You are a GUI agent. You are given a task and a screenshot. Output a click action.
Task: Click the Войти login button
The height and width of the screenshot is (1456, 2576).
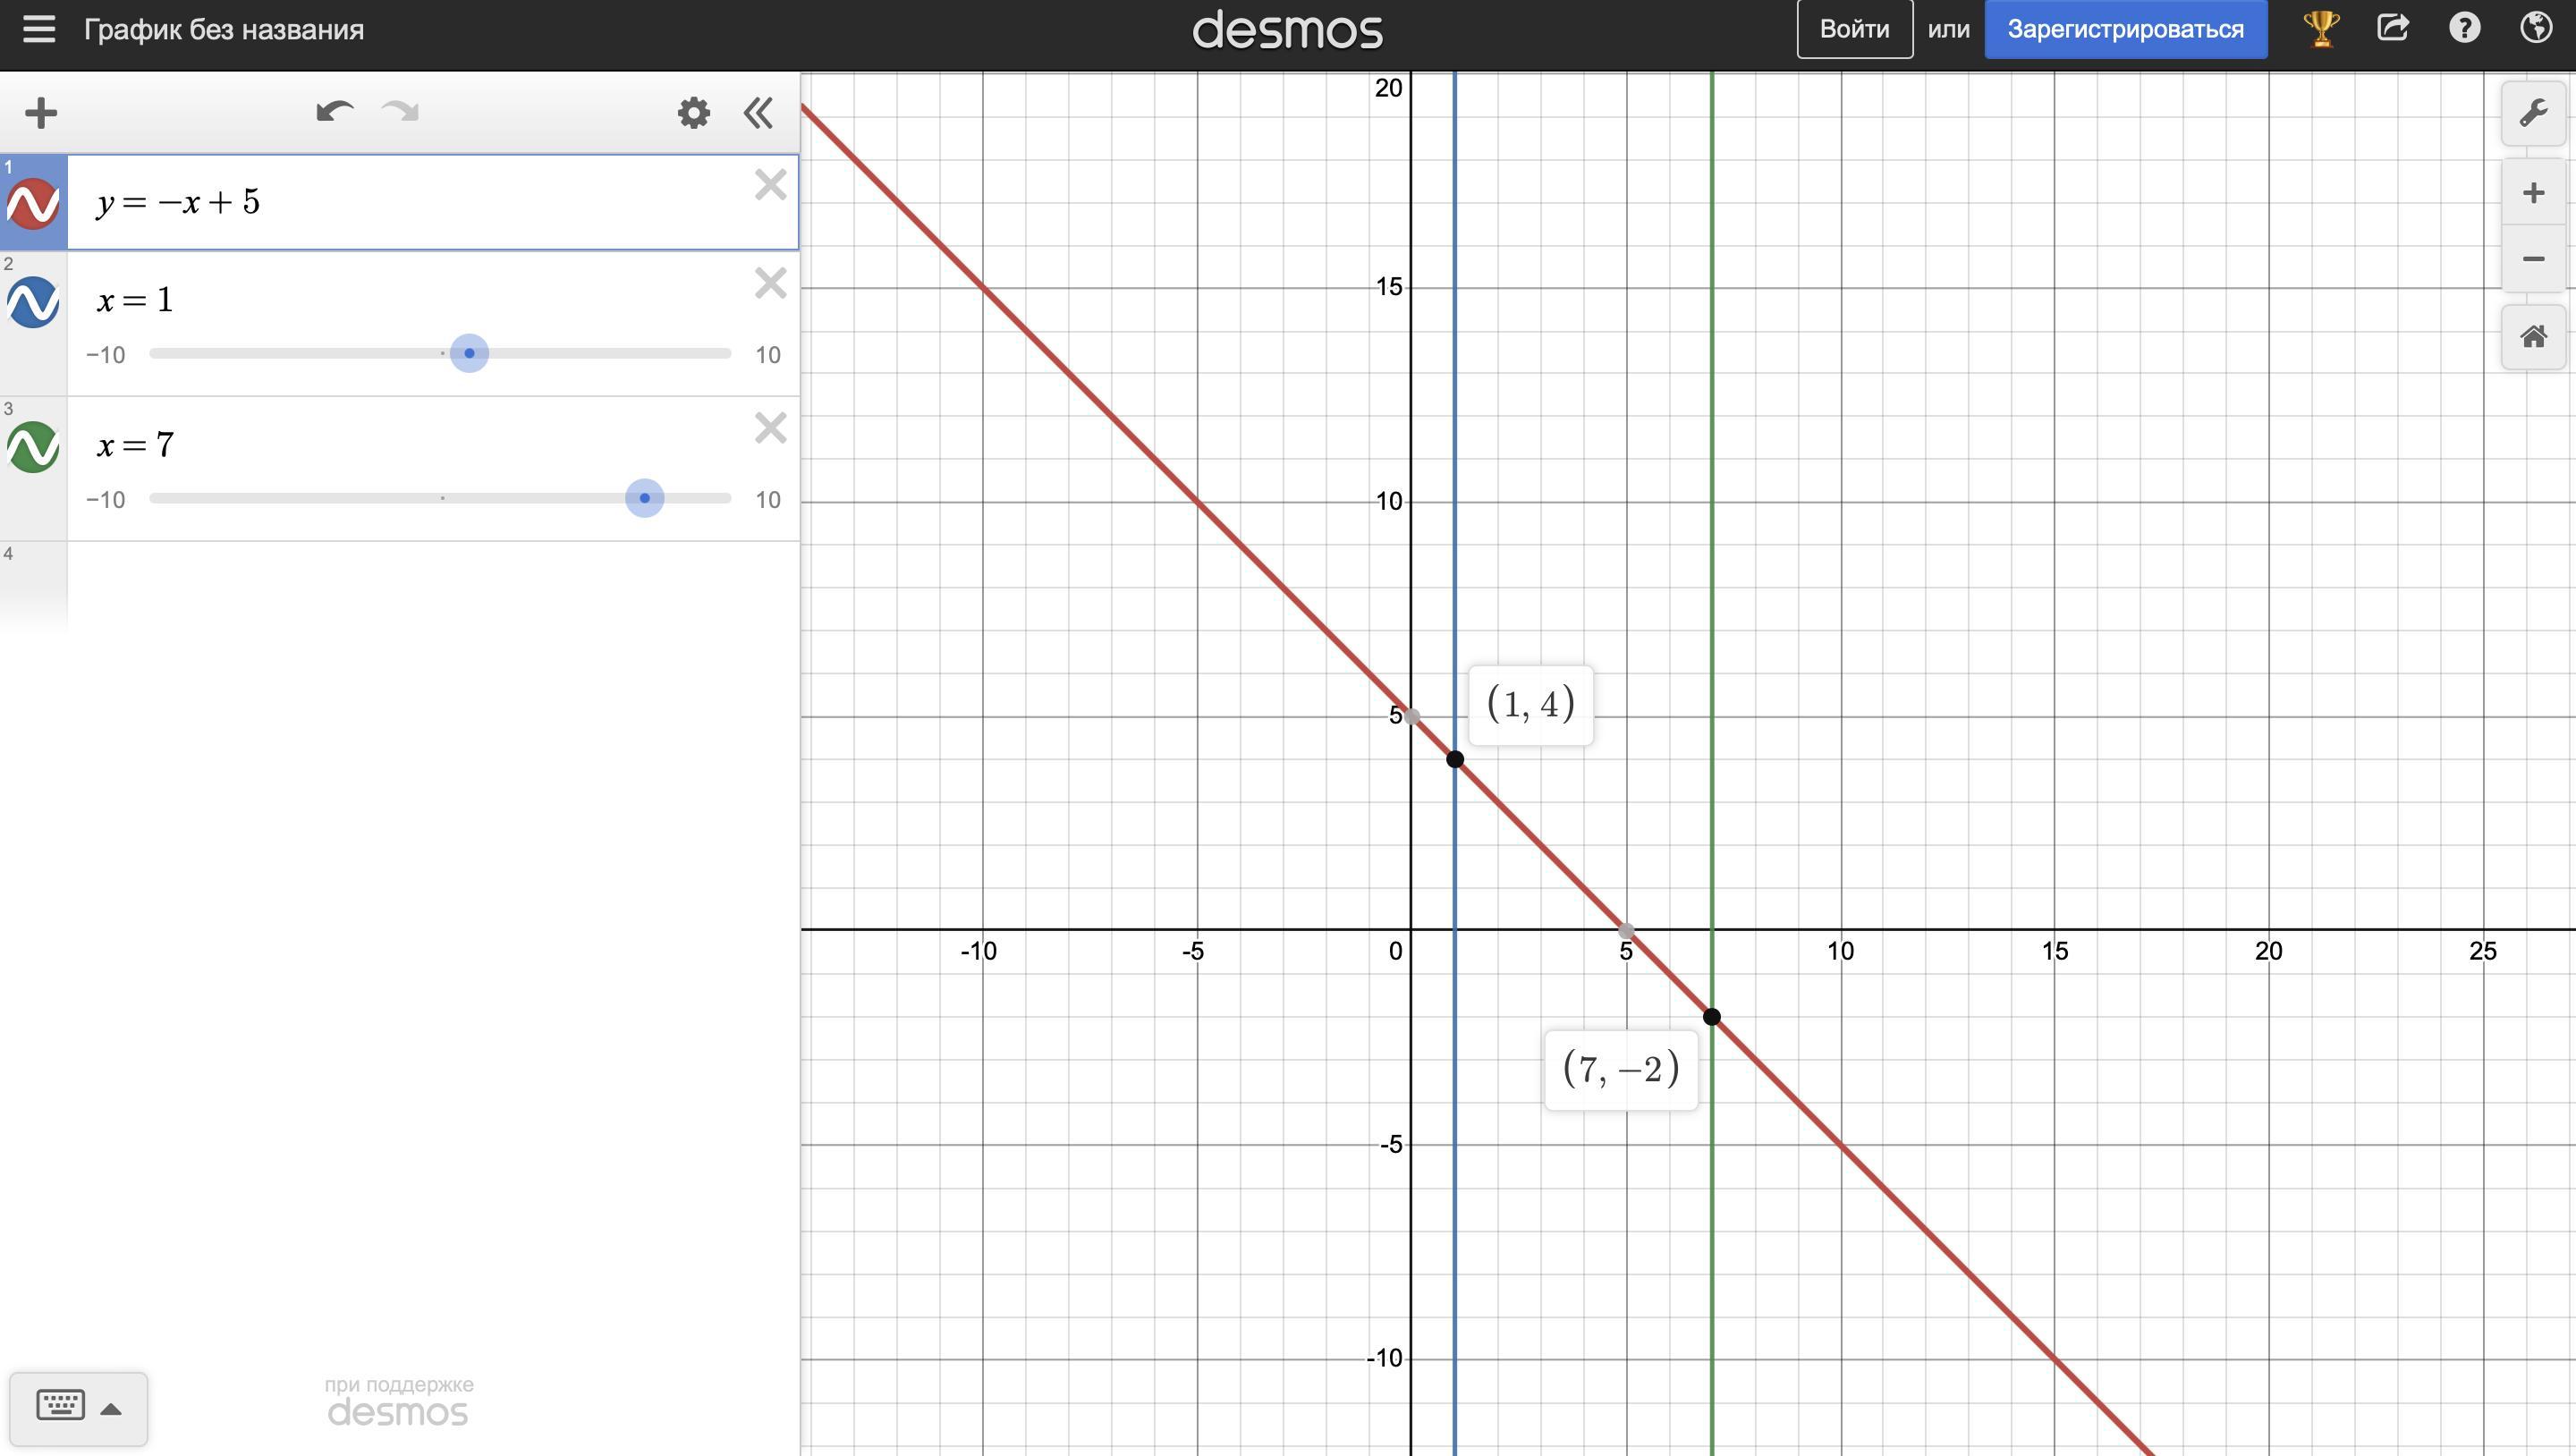[x=1854, y=29]
